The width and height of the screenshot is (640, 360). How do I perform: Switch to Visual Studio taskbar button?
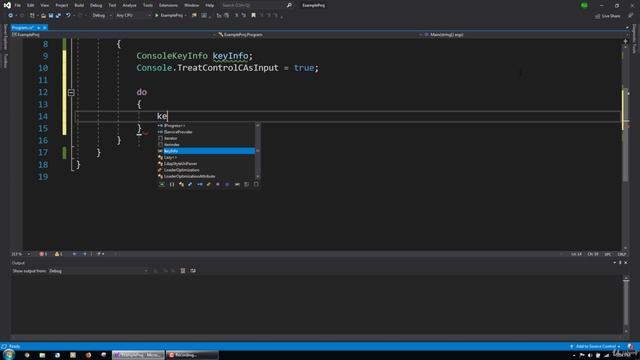tap(138, 355)
